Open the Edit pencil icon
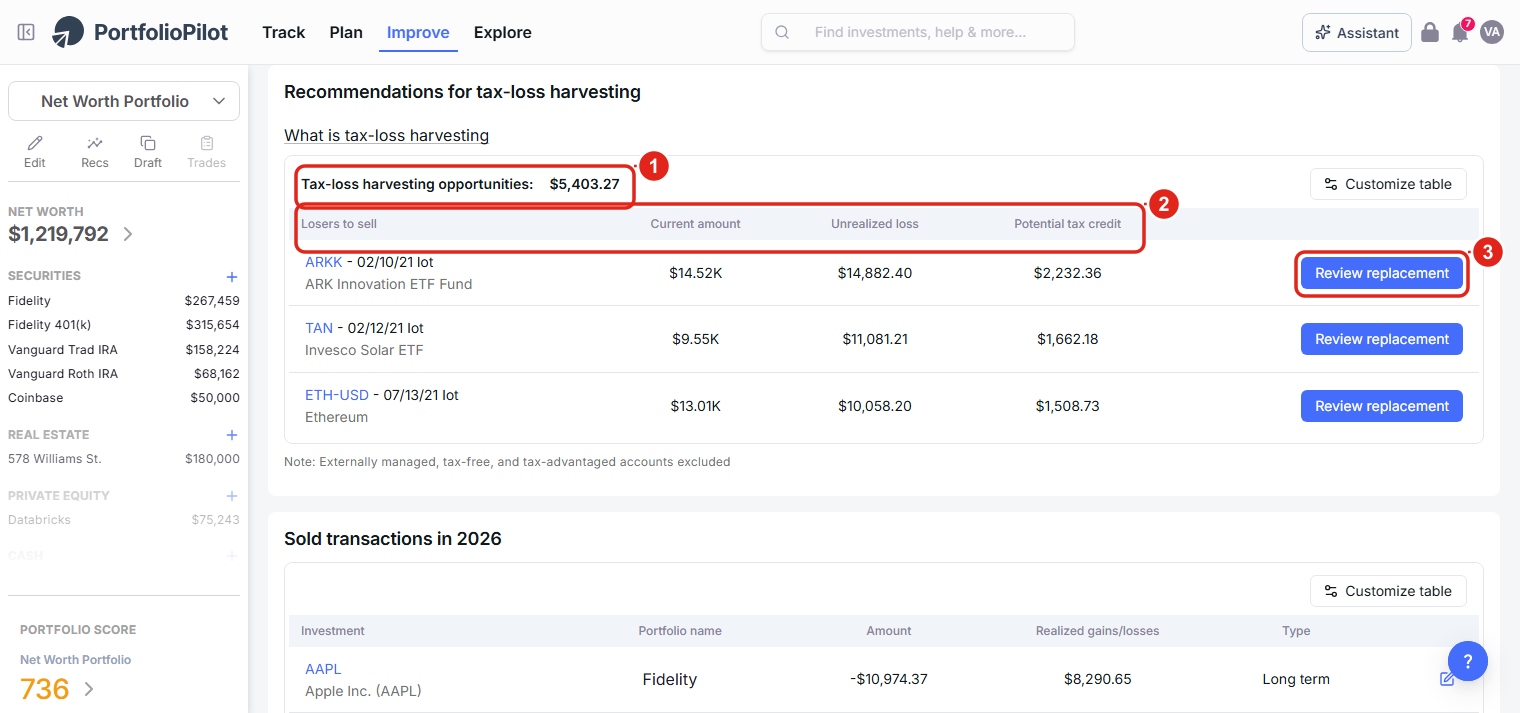 [35, 143]
